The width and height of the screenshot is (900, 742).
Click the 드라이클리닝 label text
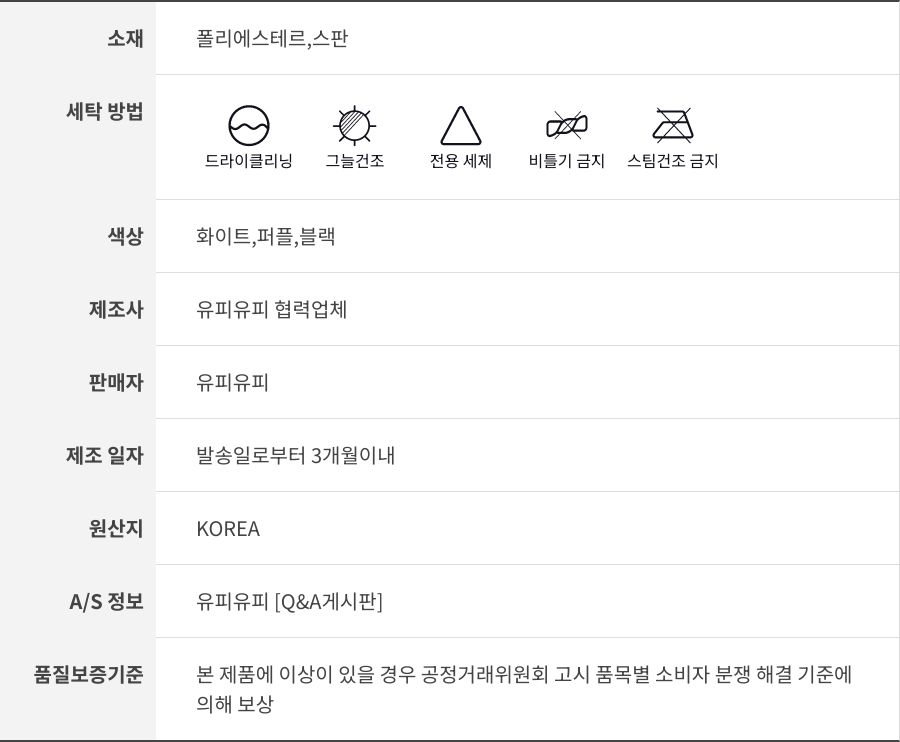249,161
